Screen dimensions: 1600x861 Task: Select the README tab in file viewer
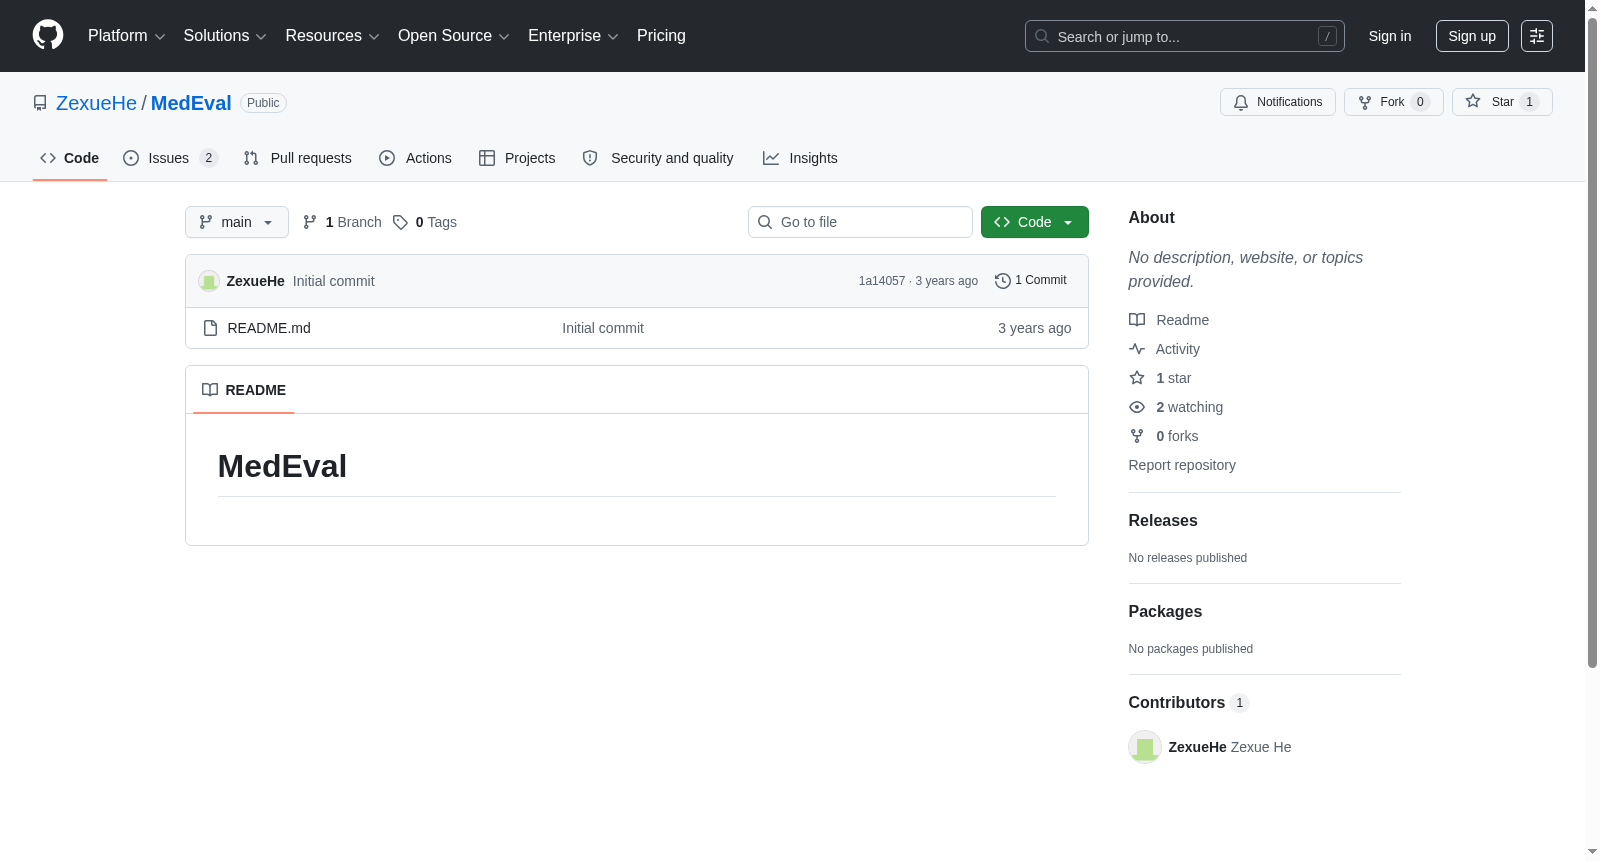244,390
